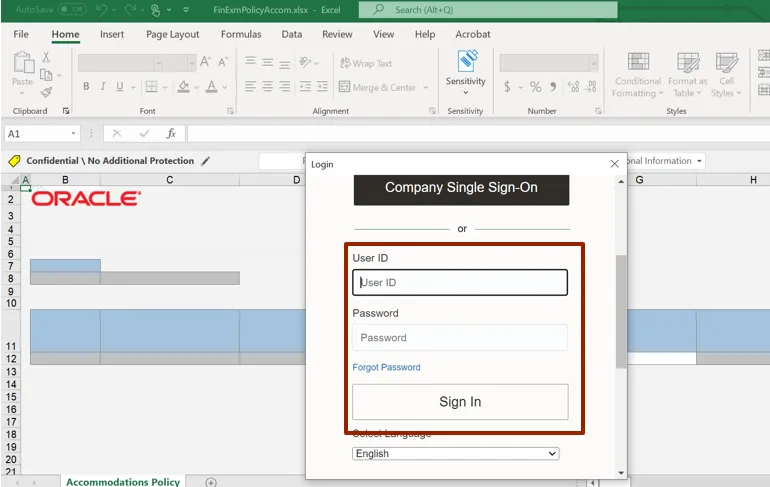770x487 pixels.
Task: Click the Forgot Password link
Action: point(386,367)
